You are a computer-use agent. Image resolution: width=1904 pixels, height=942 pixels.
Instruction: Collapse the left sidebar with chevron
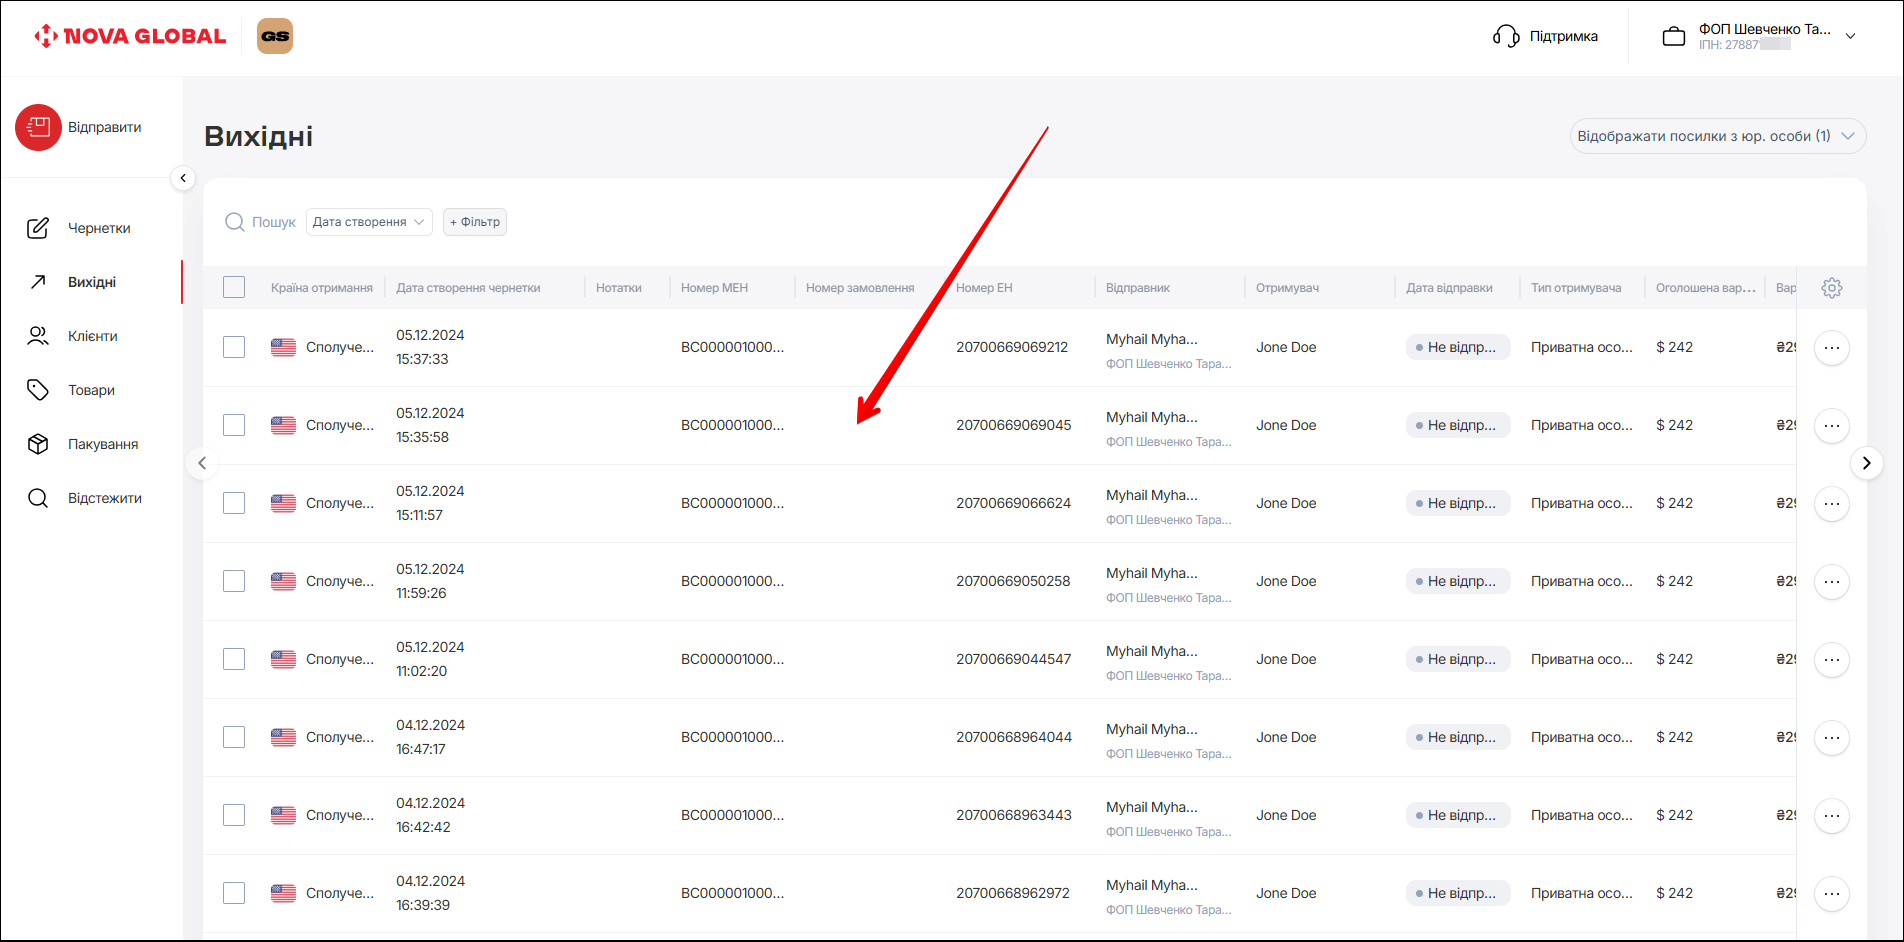tap(183, 178)
